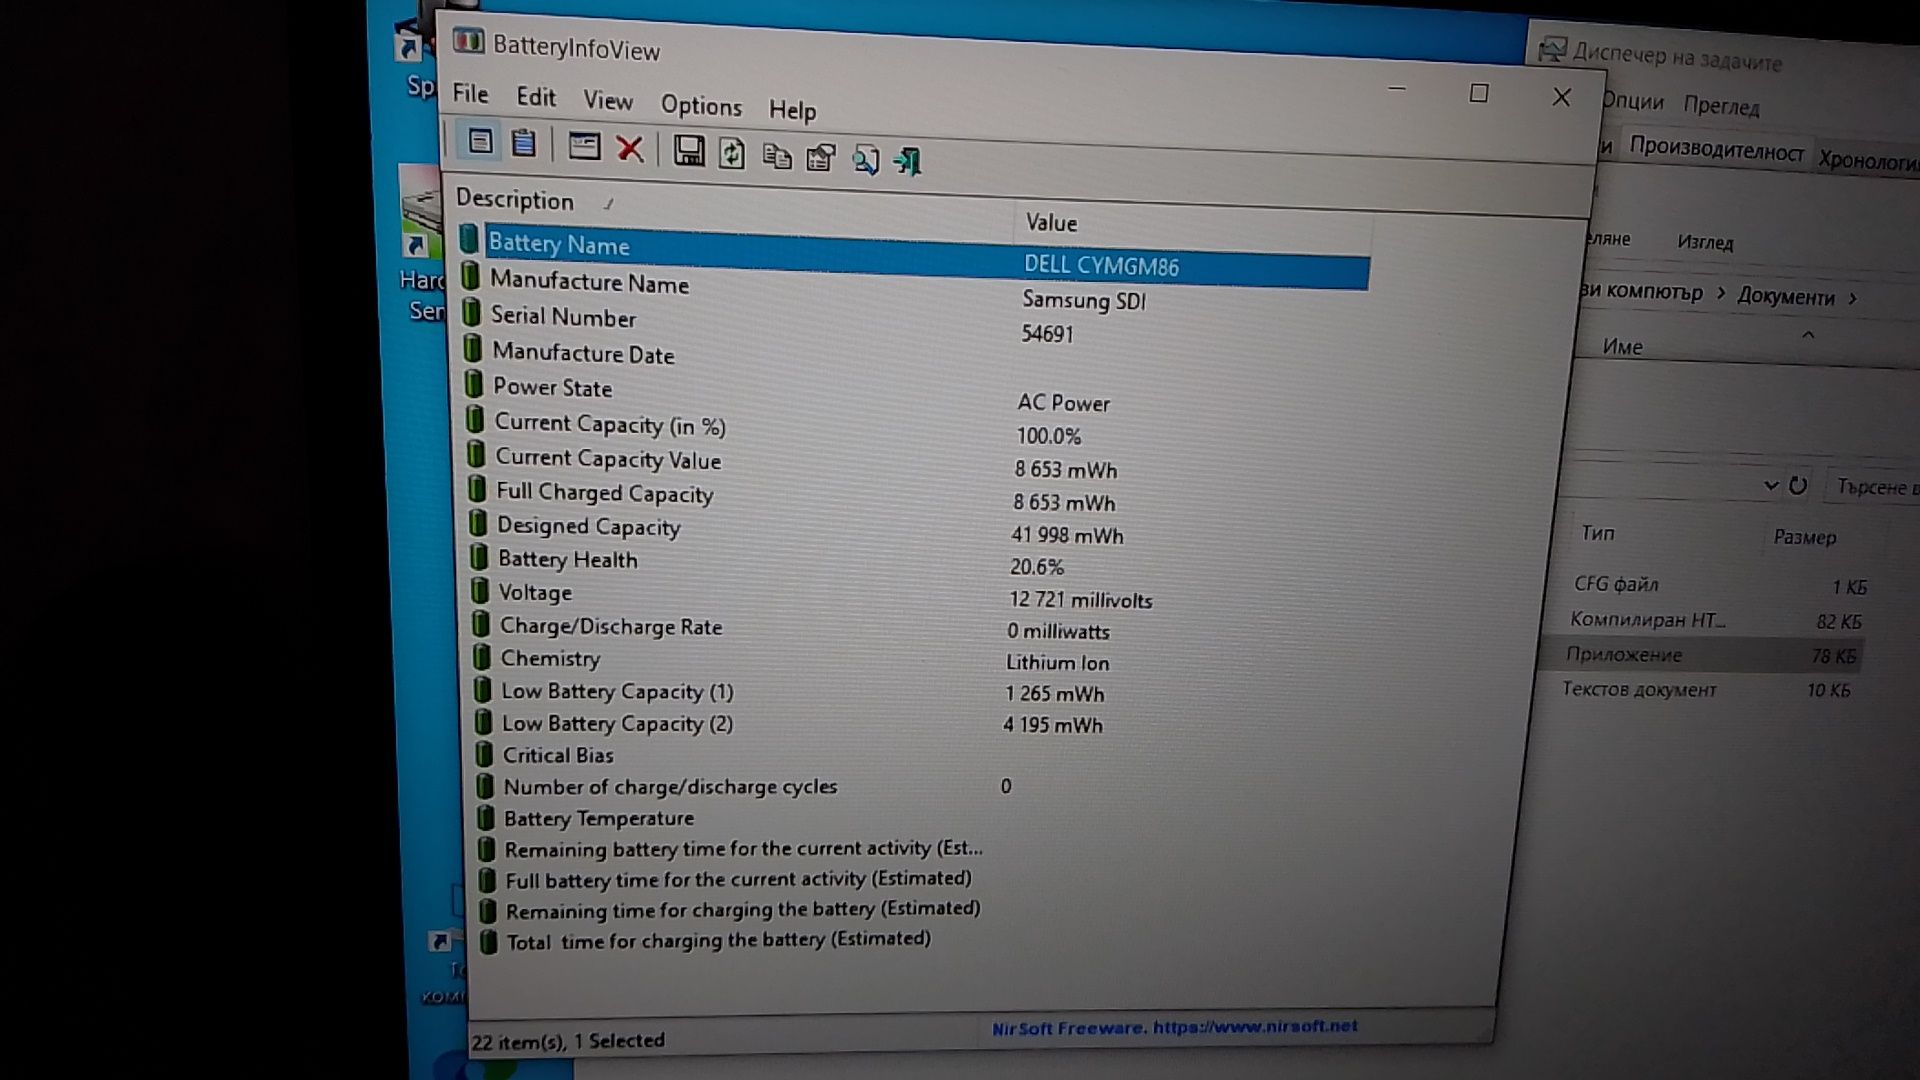1920x1080 pixels.
Task: Refresh battery data with the green arrows icon
Action: [732, 153]
